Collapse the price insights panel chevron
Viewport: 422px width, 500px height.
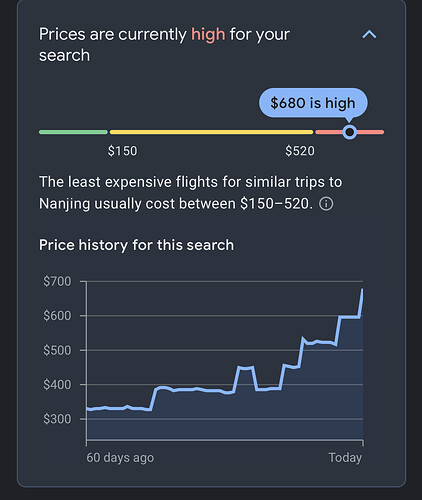pyautogui.click(x=369, y=34)
